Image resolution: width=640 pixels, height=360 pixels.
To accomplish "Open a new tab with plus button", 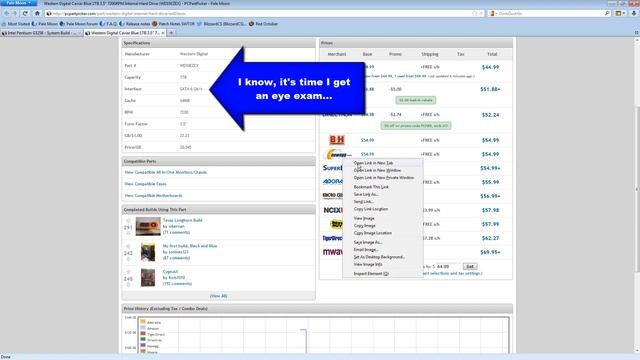I will pos(171,33).
